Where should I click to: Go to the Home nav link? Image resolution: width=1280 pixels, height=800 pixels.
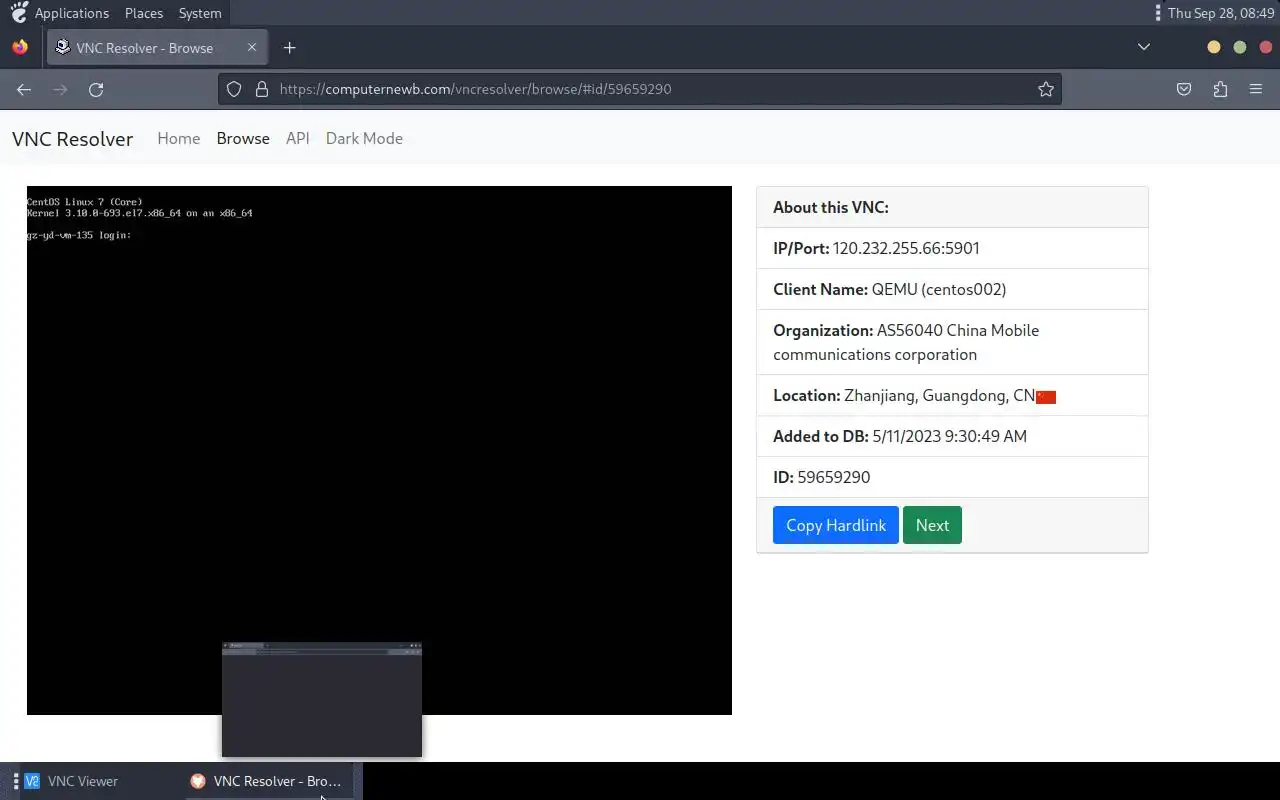pyautogui.click(x=179, y=138)
